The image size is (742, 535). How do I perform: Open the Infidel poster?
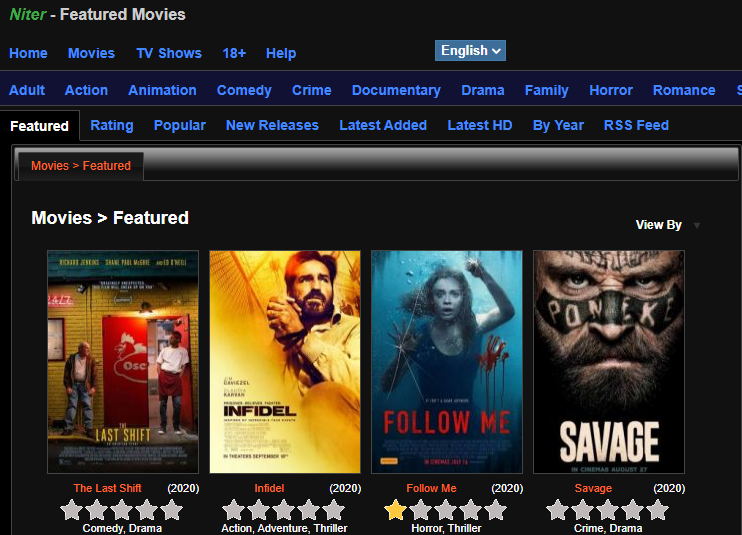[285, 362]
